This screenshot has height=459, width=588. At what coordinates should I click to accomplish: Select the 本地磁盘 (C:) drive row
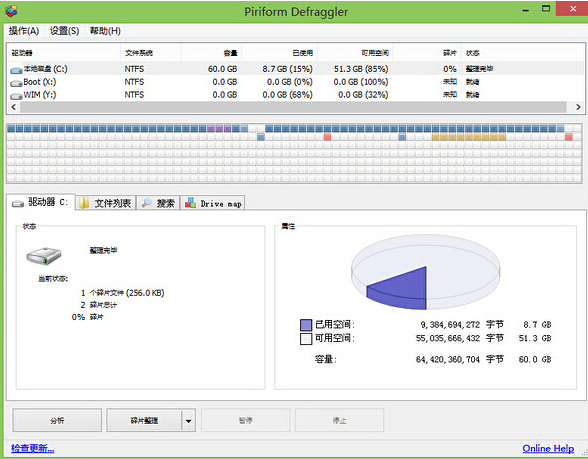coord(296,69)
